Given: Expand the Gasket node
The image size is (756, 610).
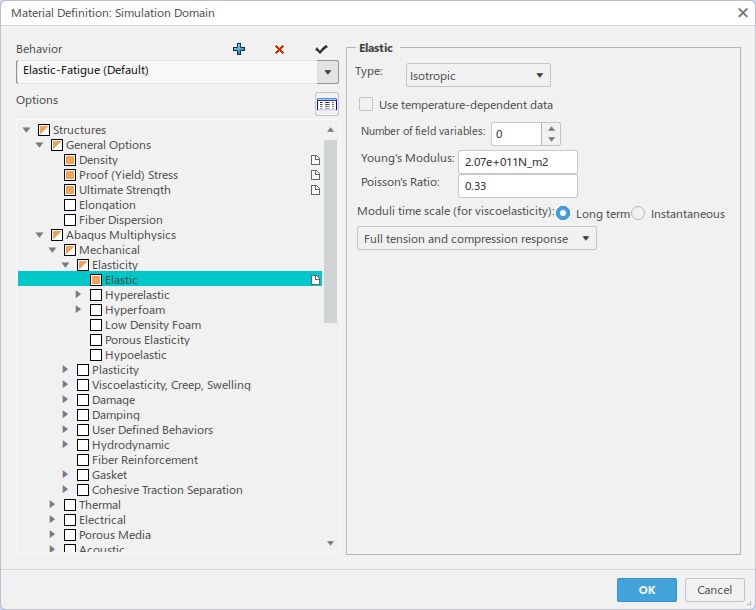Looking at the screenshot, I should [x=66, y=474].
